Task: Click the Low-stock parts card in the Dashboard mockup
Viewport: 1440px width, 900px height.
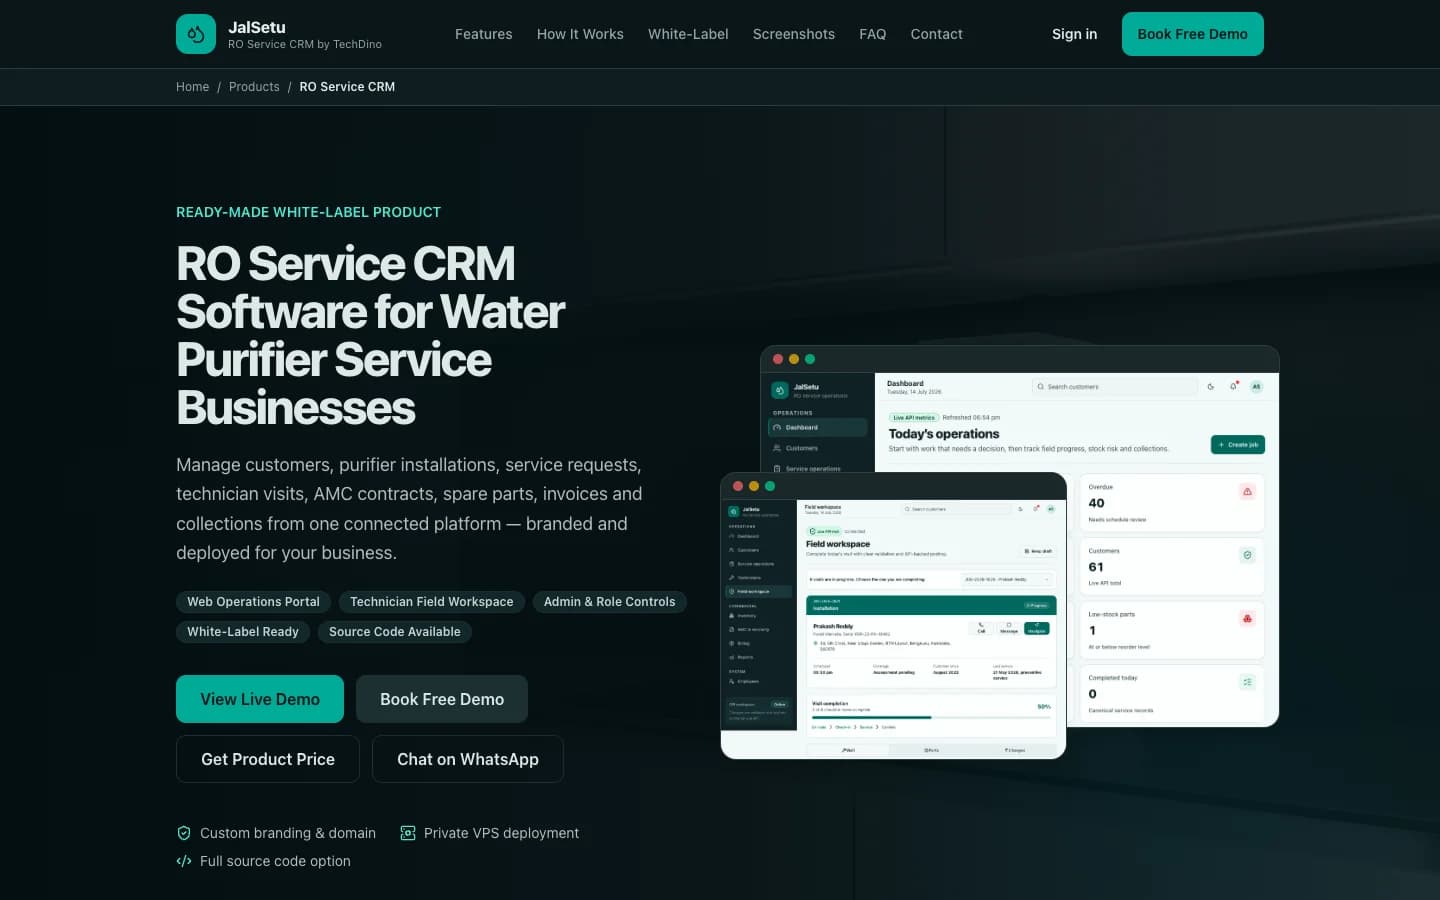Action: pyautogui.click(x=1171, y=630)
